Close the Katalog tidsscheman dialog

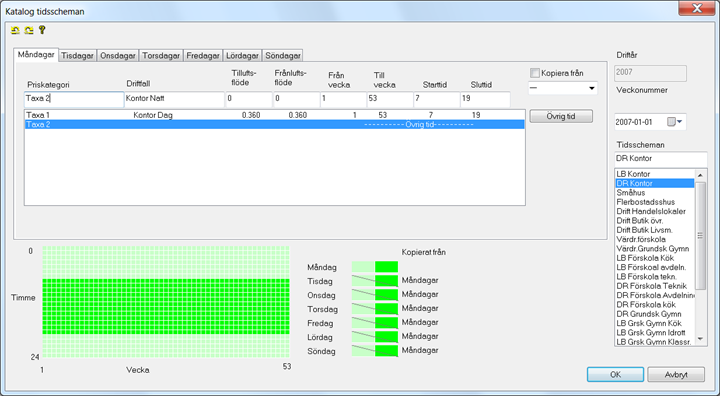coord(697,9)
